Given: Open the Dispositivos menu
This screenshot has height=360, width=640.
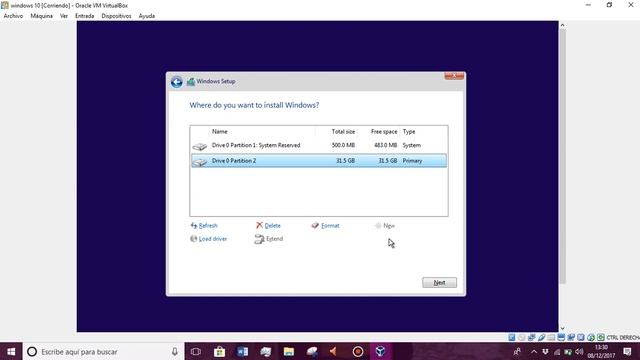Looking at the screenshot, I should (x=116, y=16).
